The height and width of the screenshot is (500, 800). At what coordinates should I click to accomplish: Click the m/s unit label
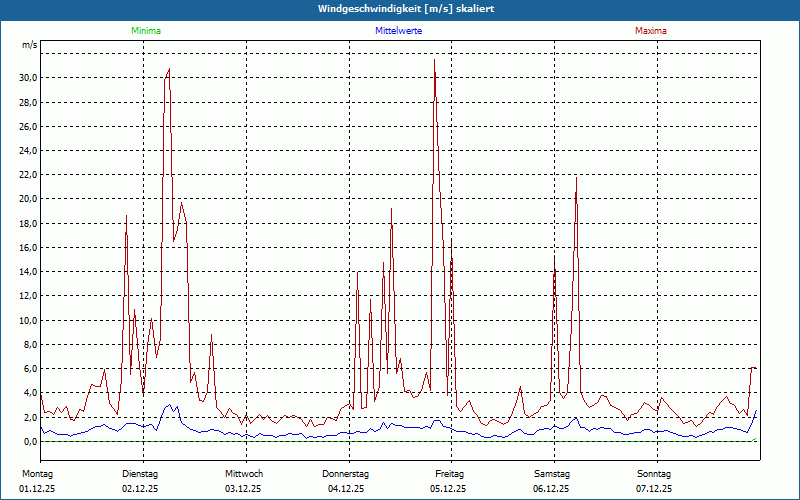coord(29,46)
